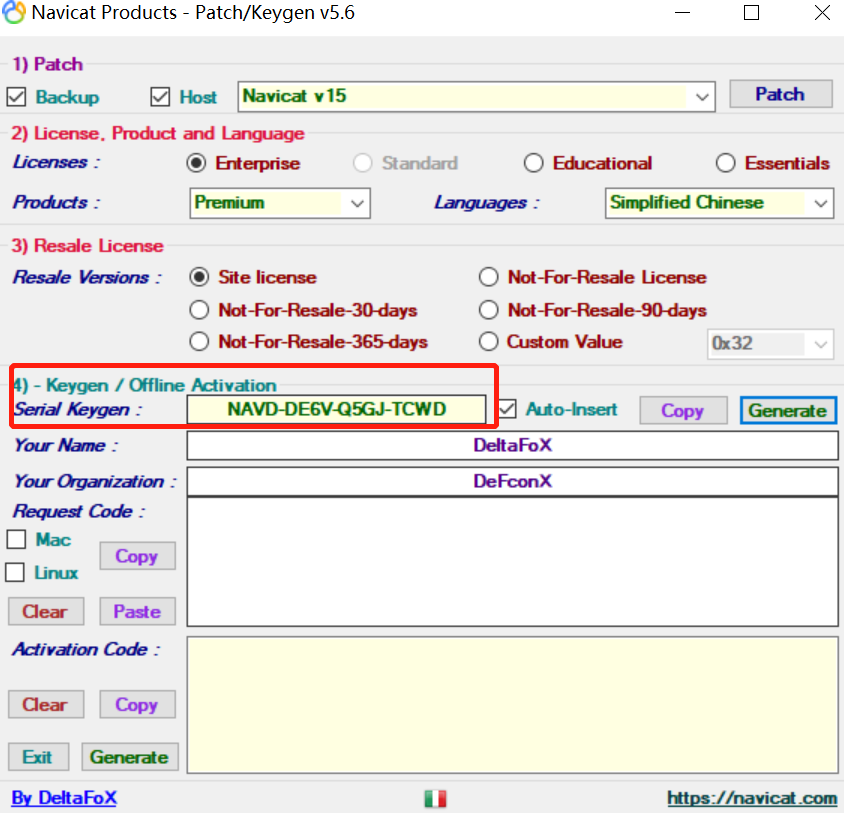Click the Copy button for Request Code
Screen dimensions: 844x813
pyautogui.click(x=137, y=556)
